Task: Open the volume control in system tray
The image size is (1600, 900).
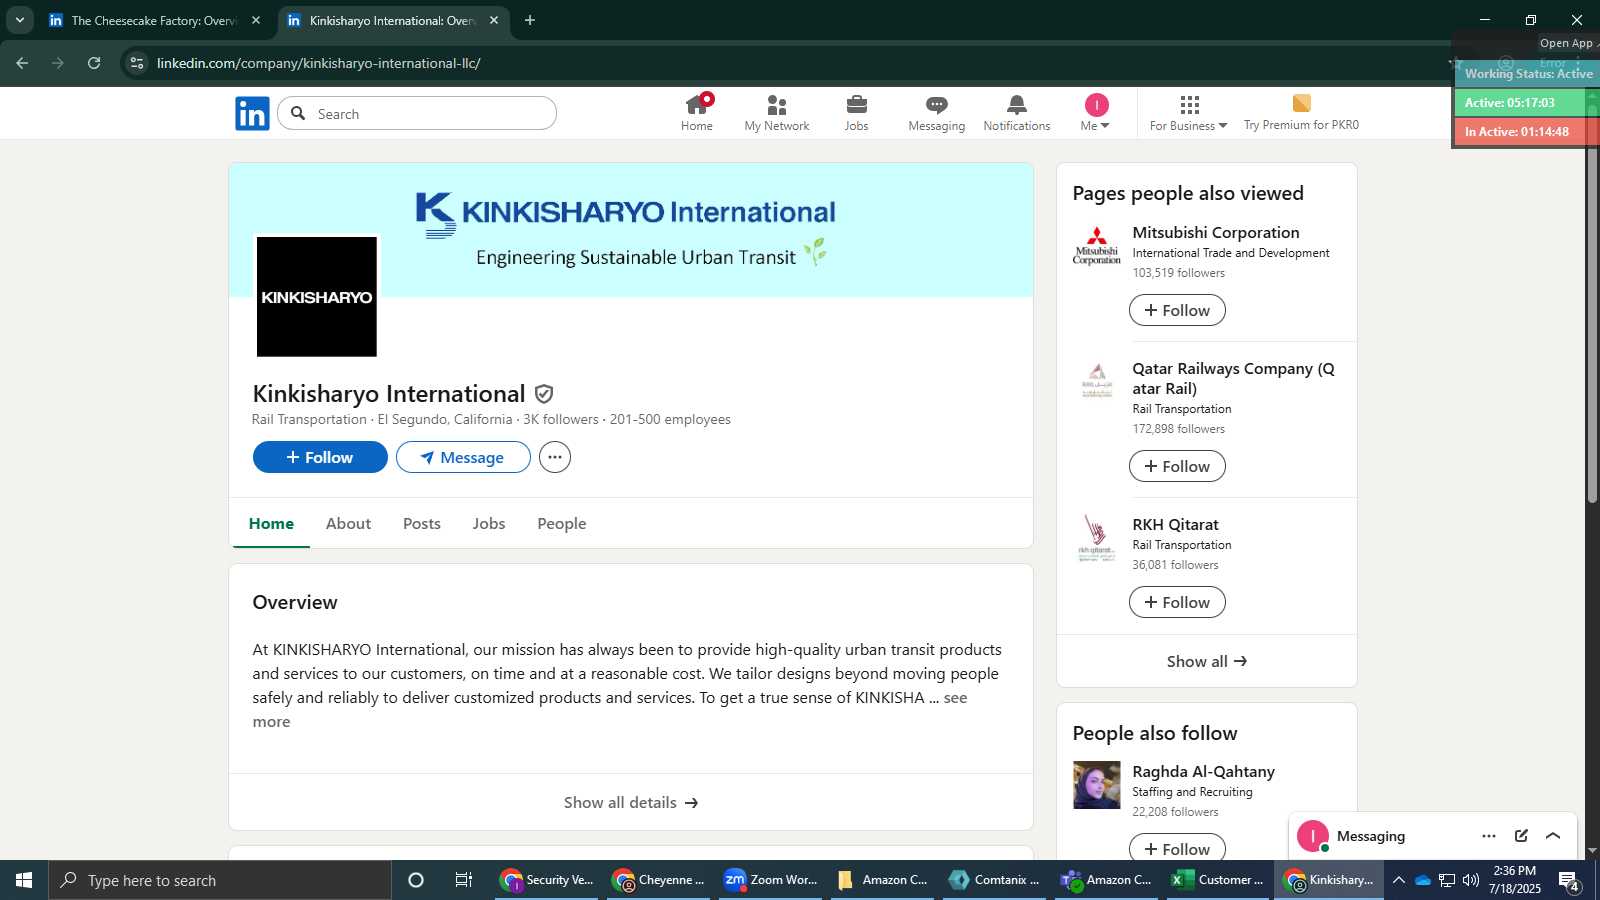Action: tap(1470, 880)
